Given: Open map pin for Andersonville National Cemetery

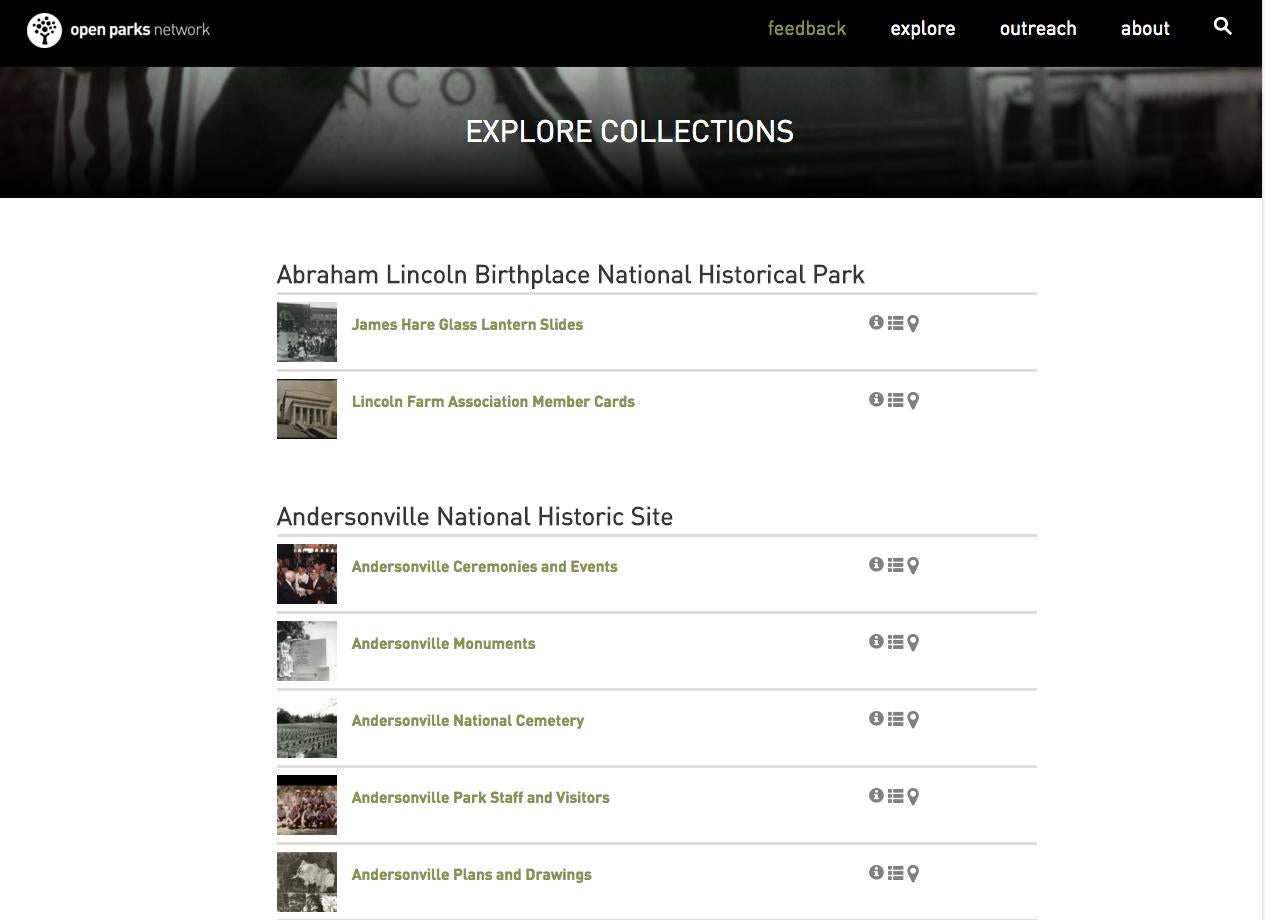Looking at the screenshot, I should [x=913, y=720].
